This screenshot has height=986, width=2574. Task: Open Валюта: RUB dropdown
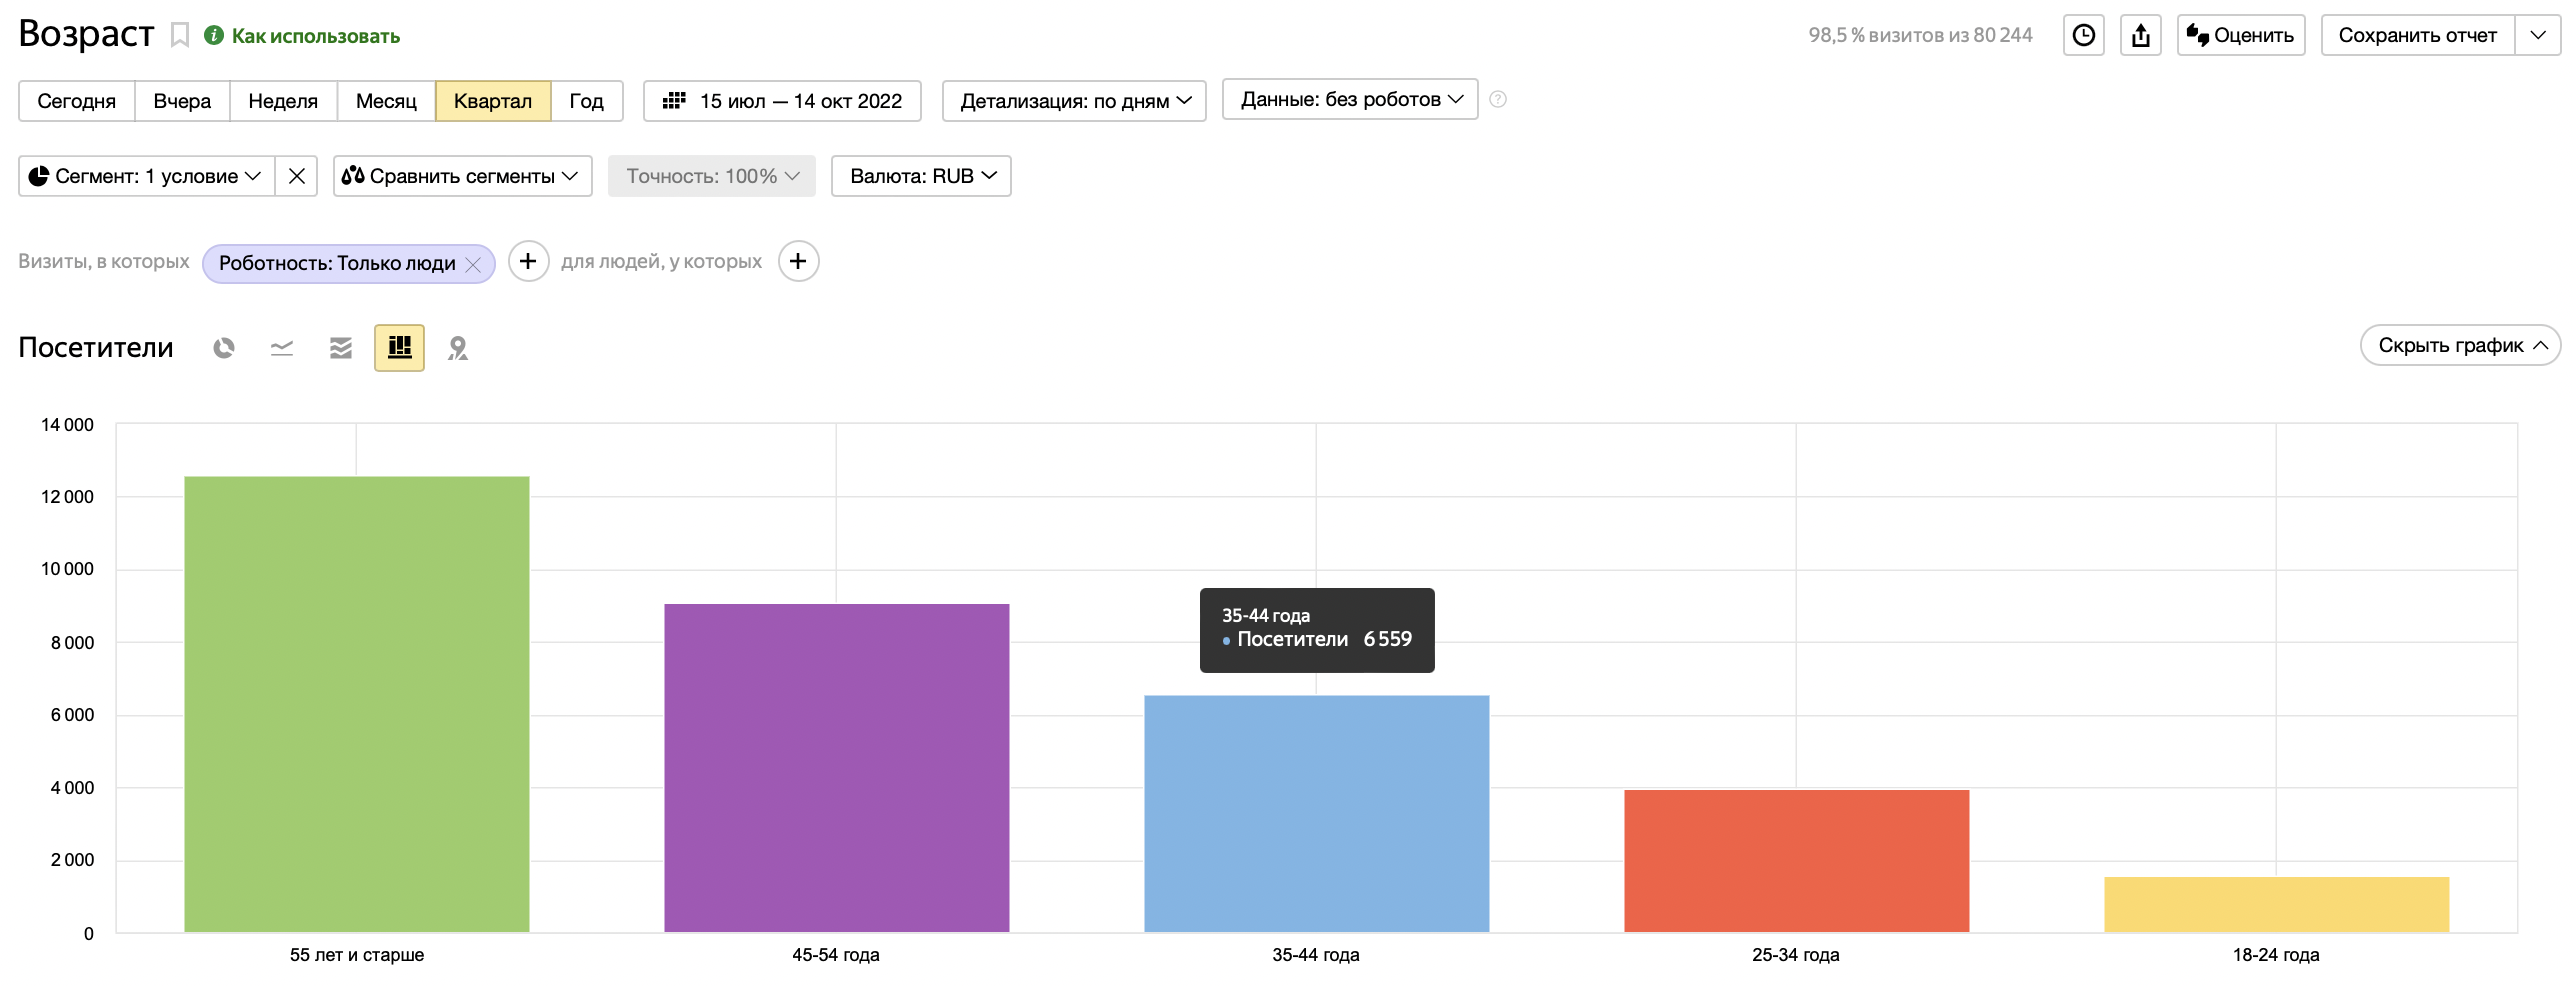pyautogui.click(x=921, y=176)
